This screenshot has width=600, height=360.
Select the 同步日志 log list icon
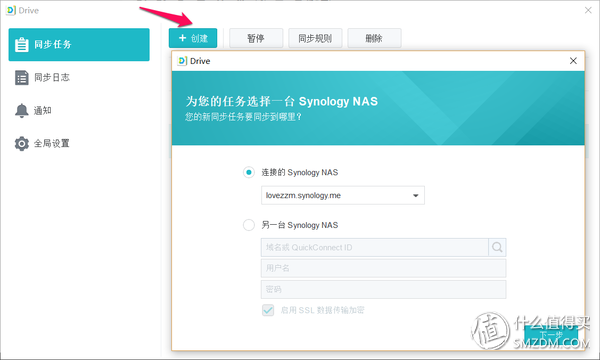21,78
